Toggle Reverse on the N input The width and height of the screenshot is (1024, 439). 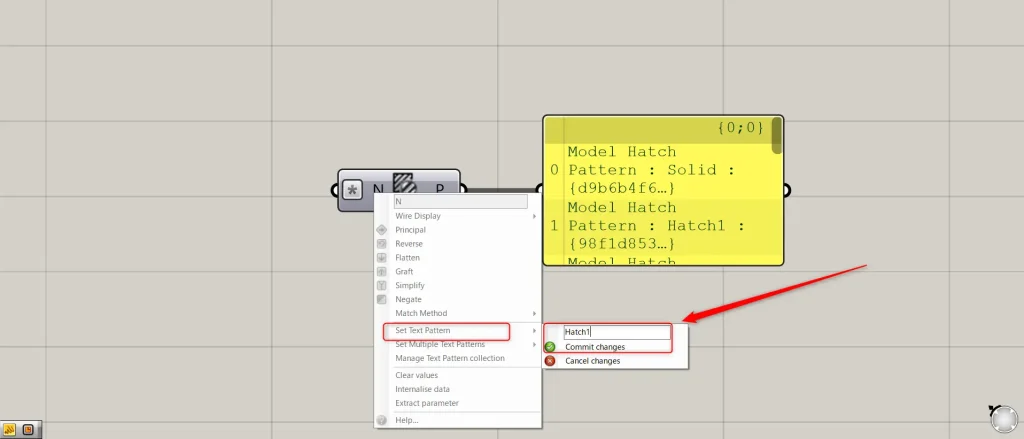click(x=409, y=244)
